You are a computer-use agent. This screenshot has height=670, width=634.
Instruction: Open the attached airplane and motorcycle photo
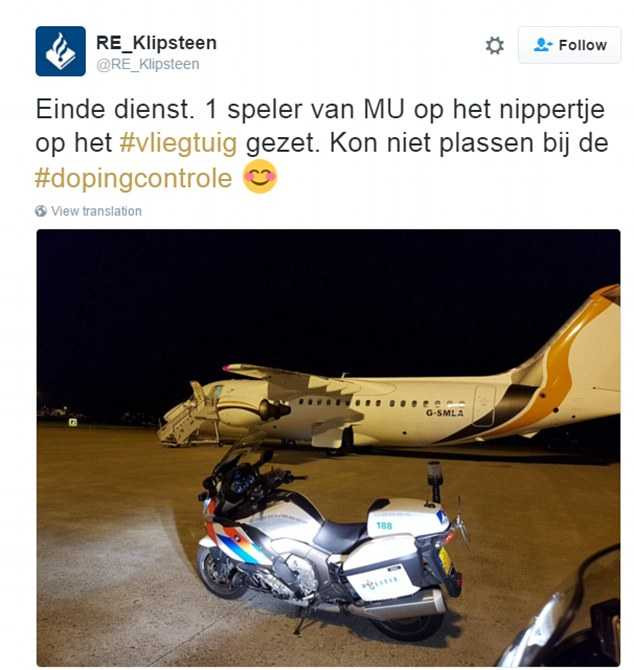pos(328,447)
